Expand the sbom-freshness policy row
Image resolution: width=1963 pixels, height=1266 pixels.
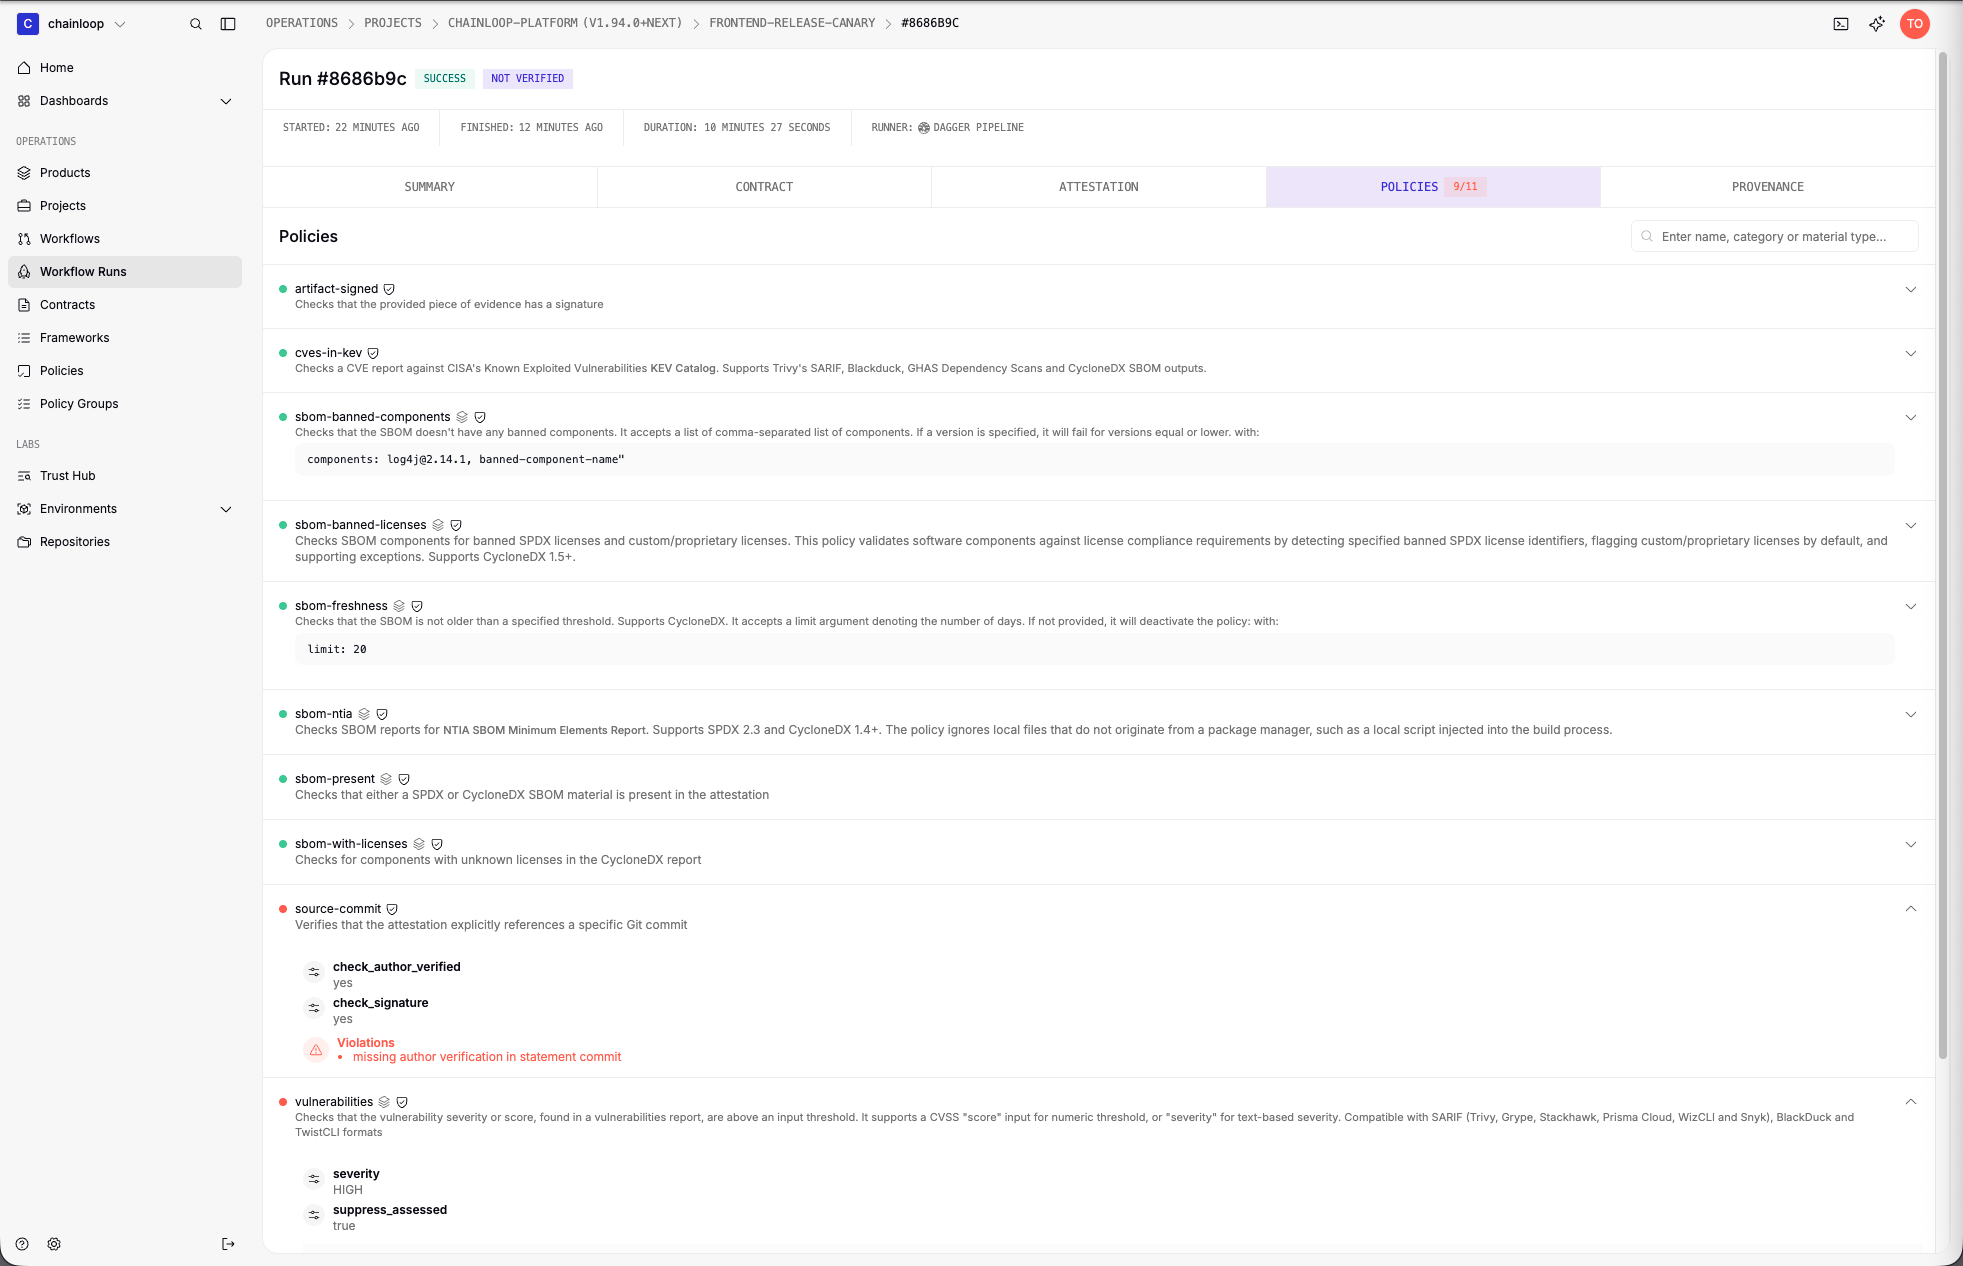[x=1911, y=607]
